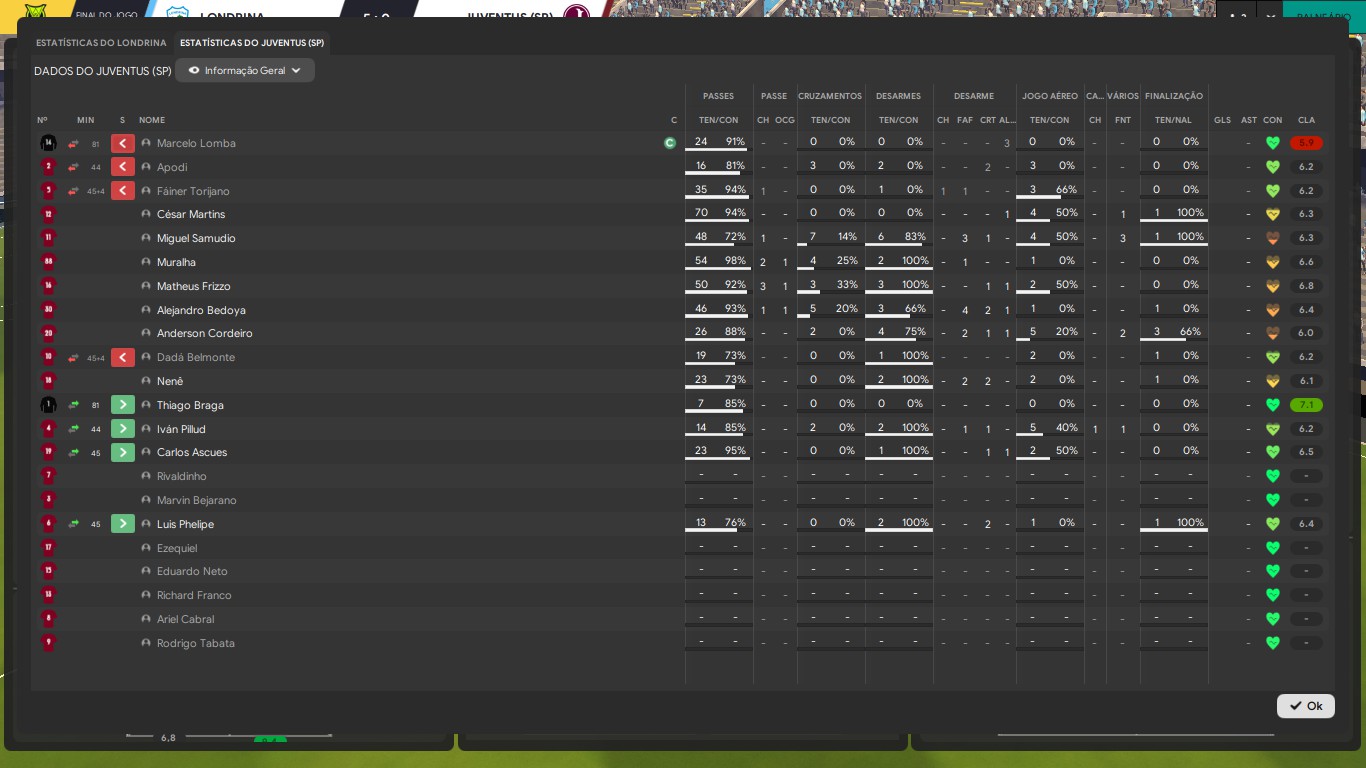The image size is (1366, 768).
Task: Click player profile icon beside Eduardo Neto
Action: (146, 571)
